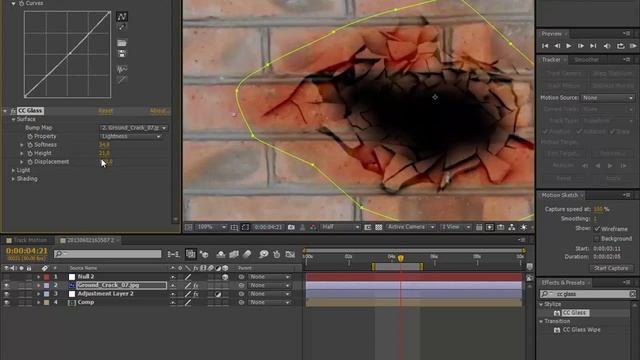
Task: Select CC Glass Wipe preset
Action: tap(581, 330)
